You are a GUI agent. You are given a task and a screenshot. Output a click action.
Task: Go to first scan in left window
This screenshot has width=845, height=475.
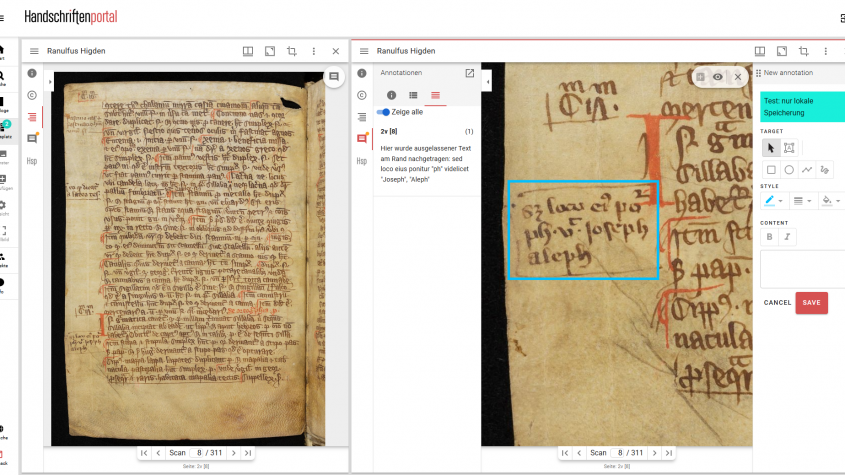[x=144, y=453]
